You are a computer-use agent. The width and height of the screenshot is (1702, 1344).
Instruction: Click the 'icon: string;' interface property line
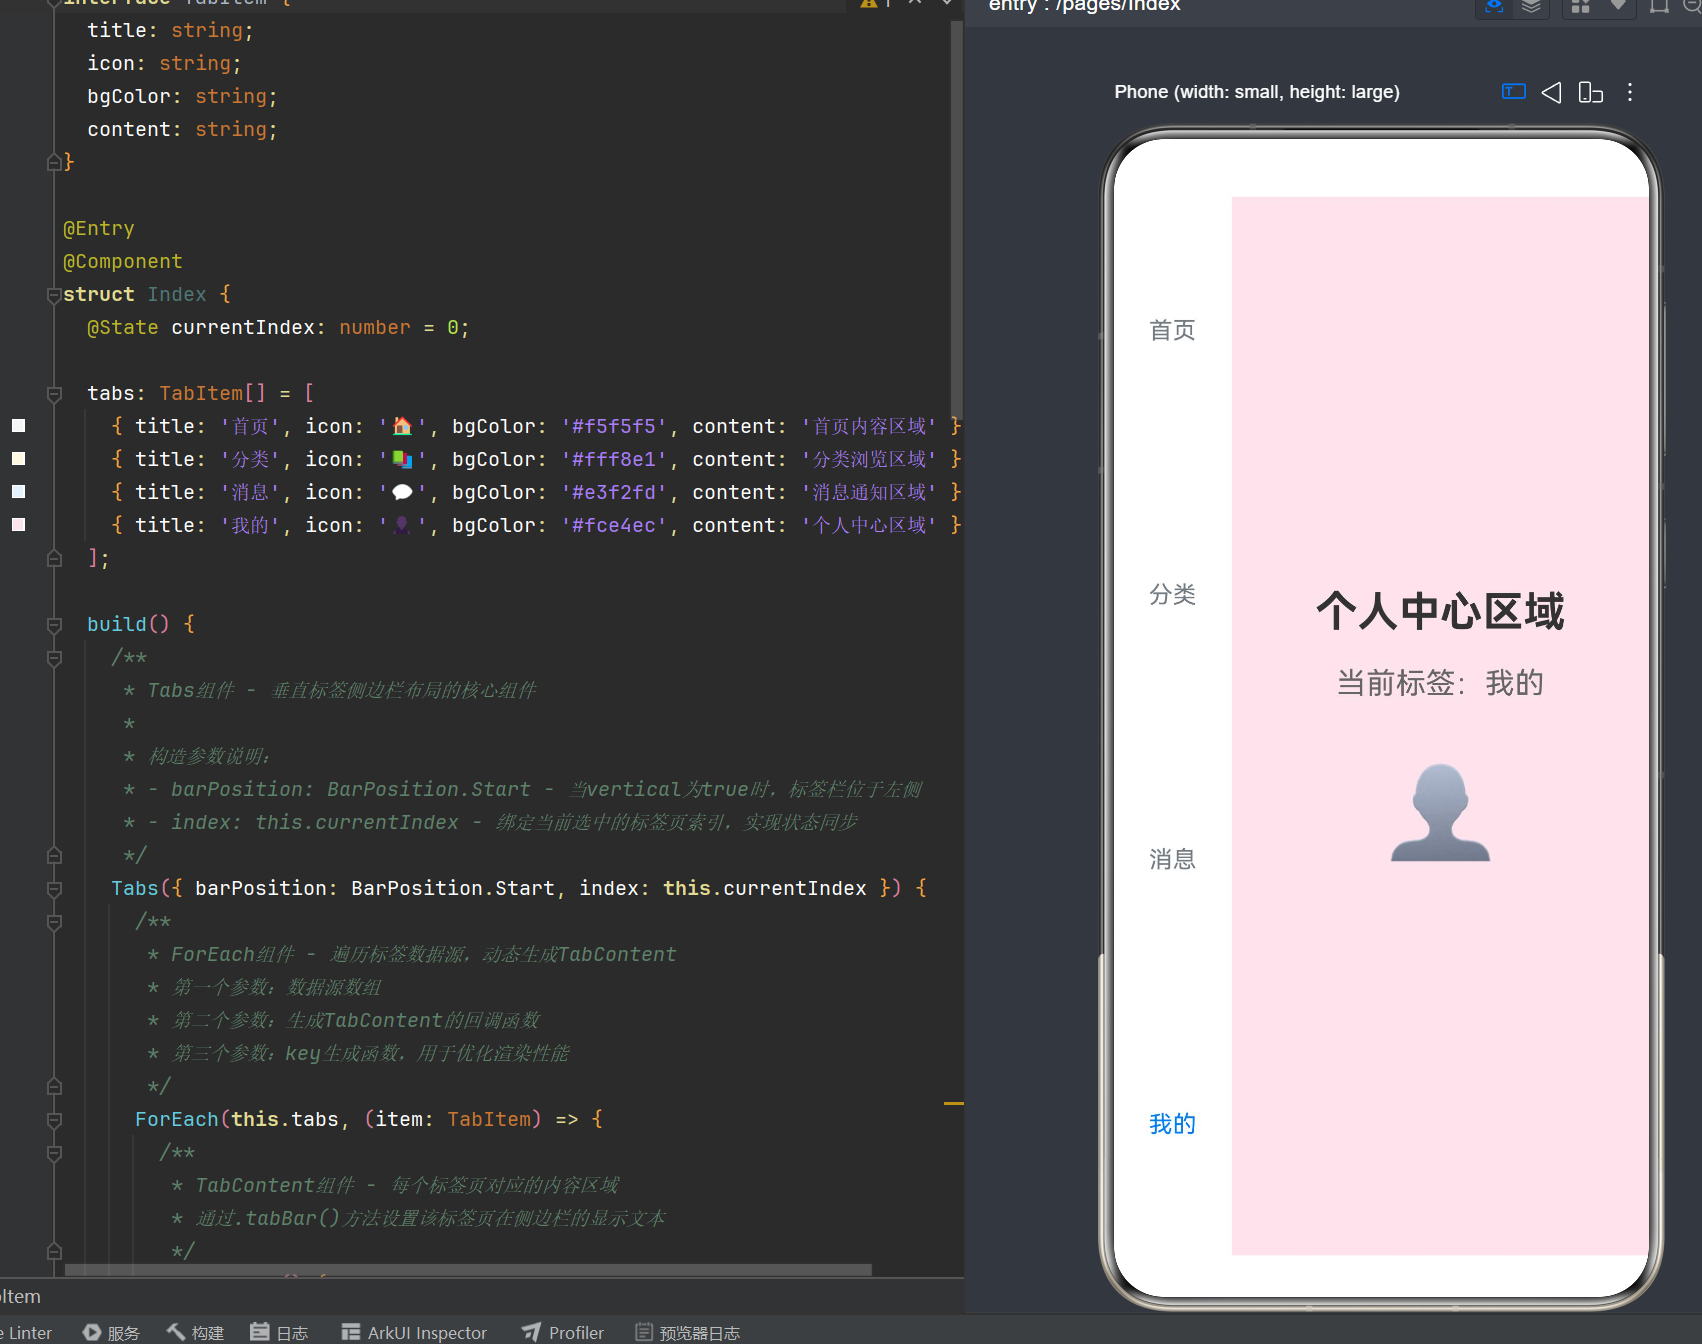point(164,64)
